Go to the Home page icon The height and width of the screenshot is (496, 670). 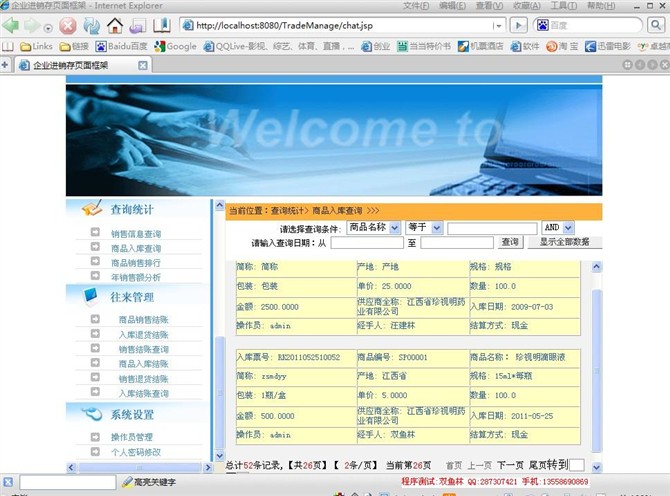coord(115,26)
